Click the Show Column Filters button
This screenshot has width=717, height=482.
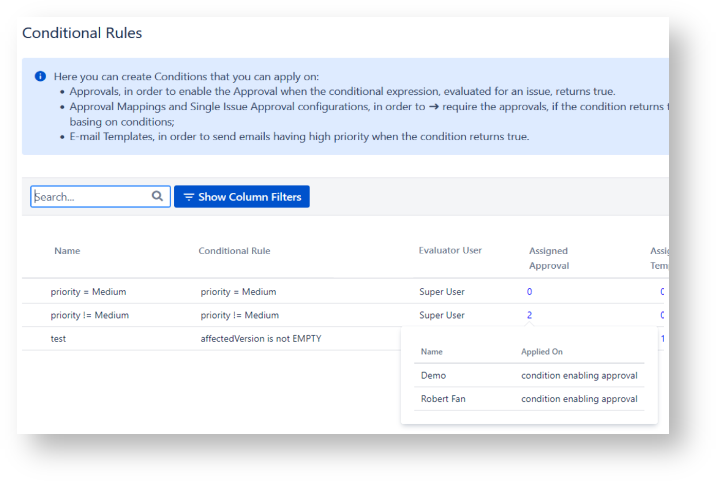point(242,197)
